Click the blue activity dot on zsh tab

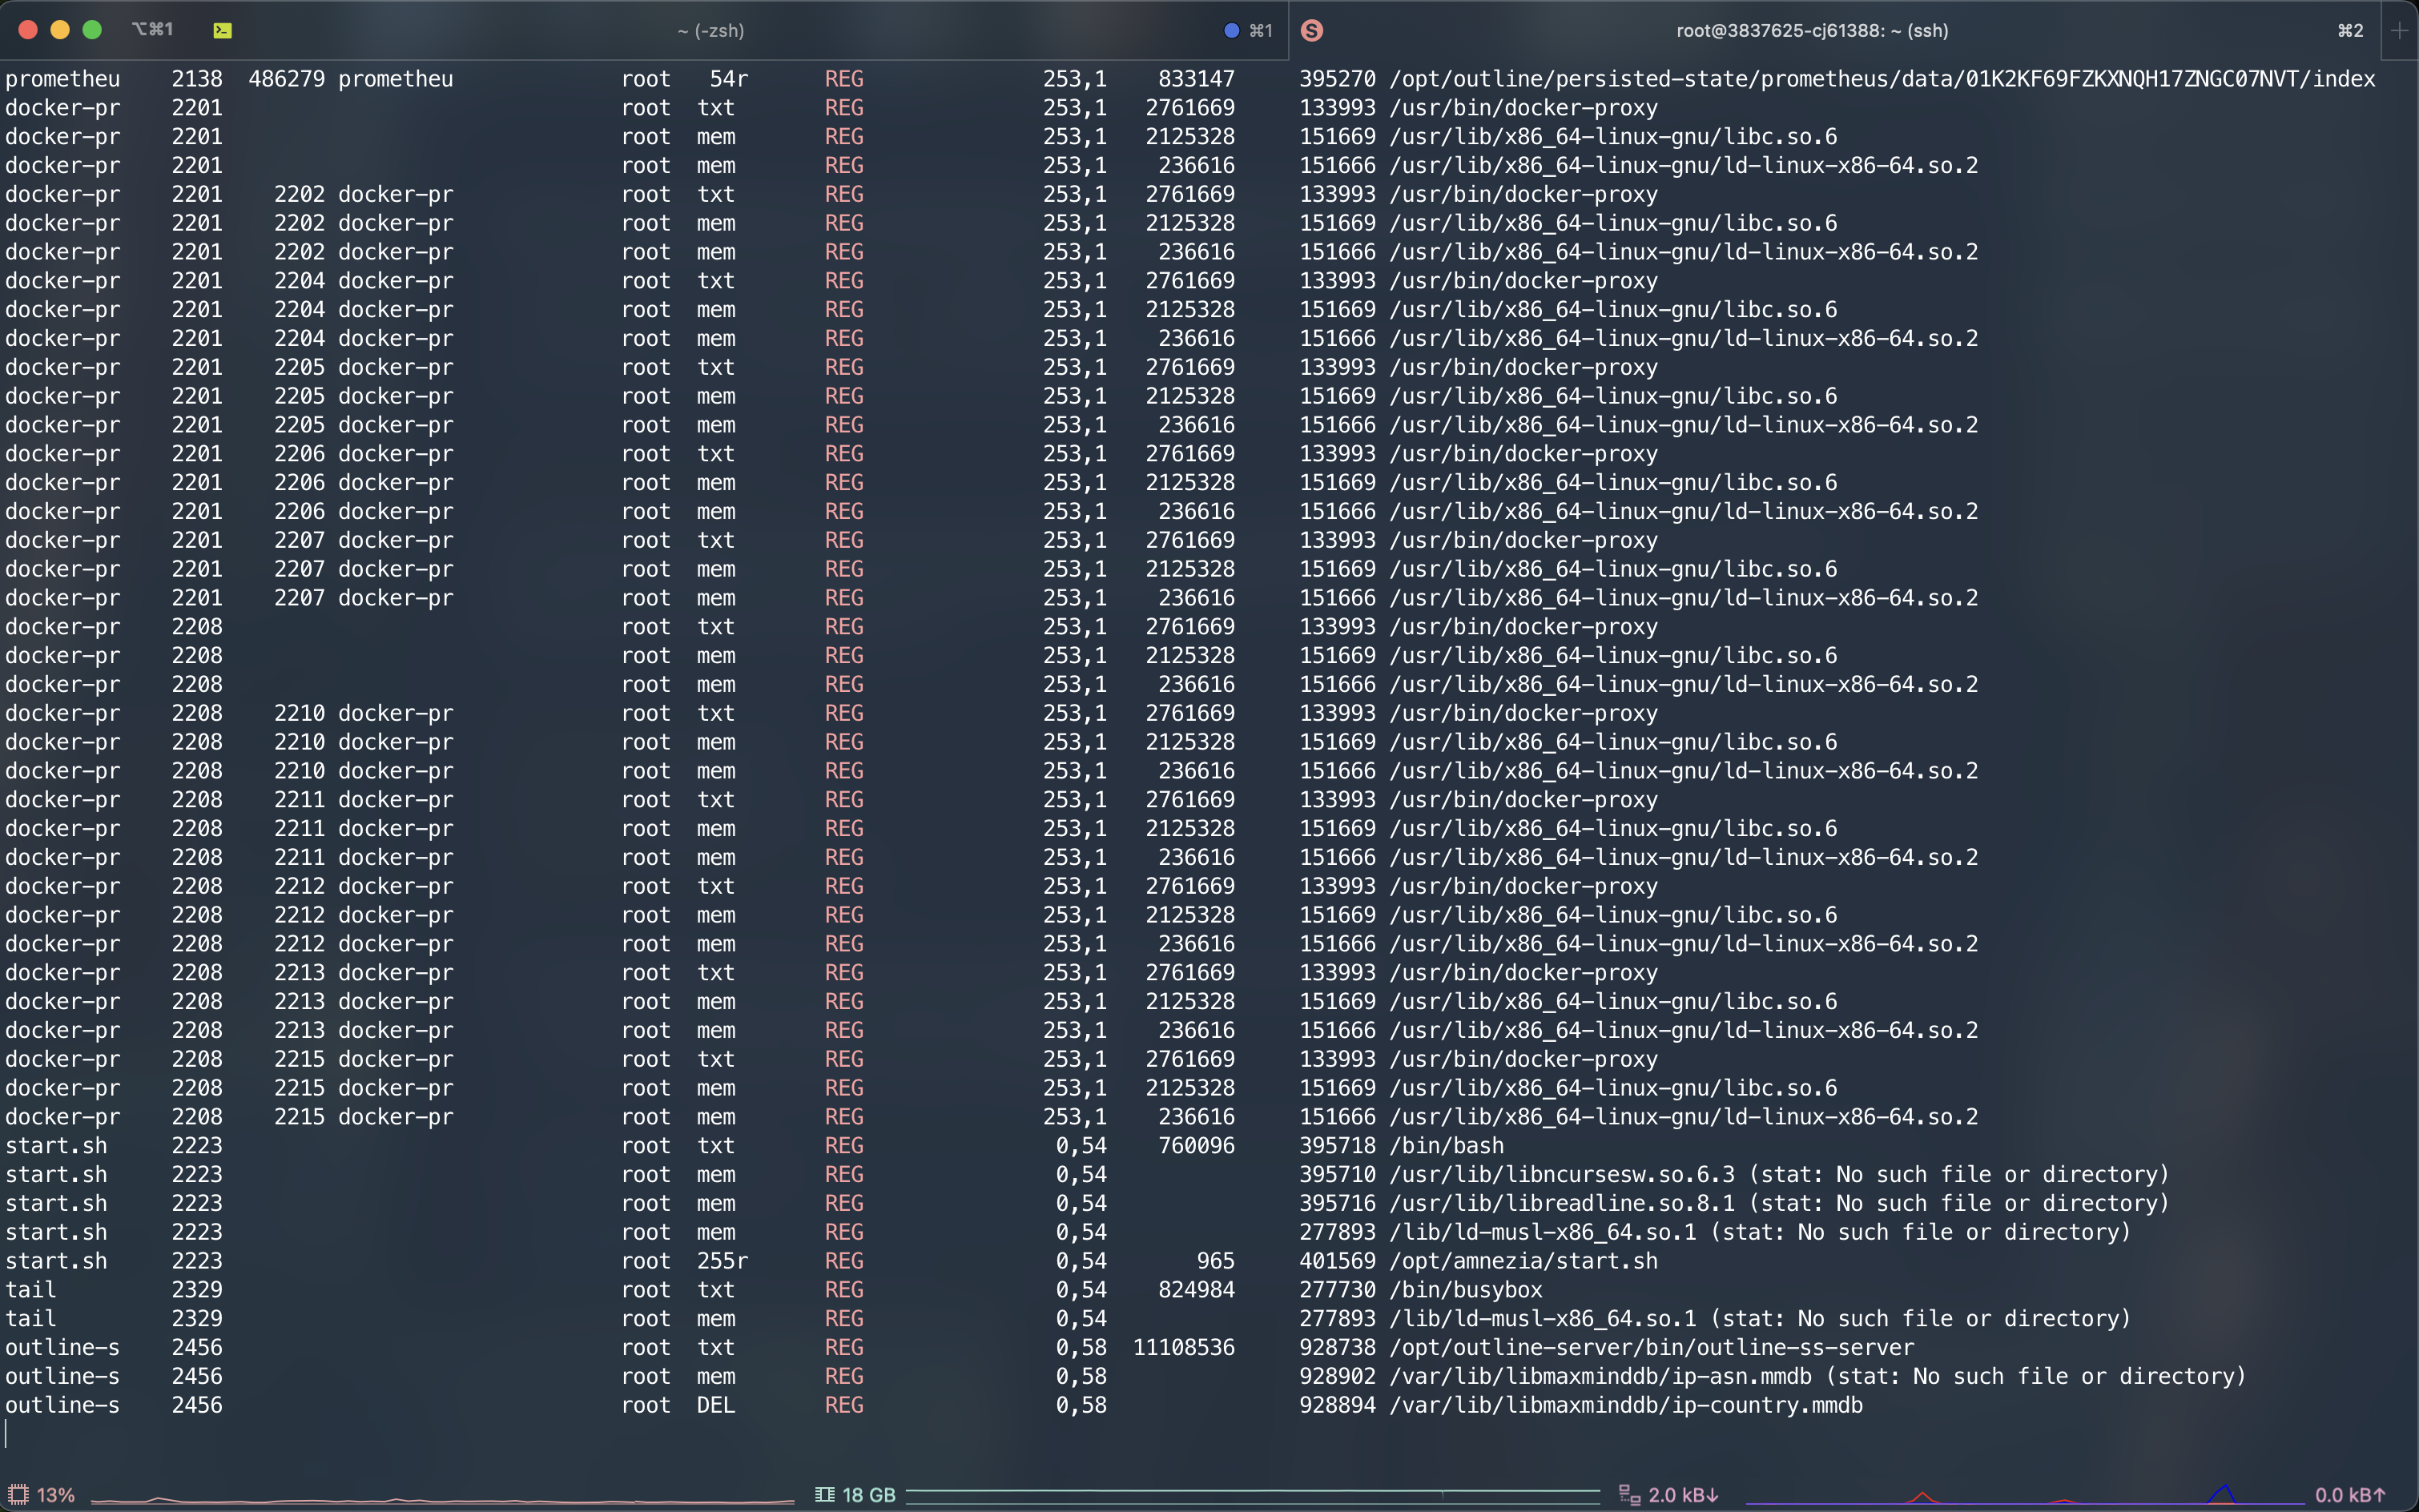[1232, 31]
